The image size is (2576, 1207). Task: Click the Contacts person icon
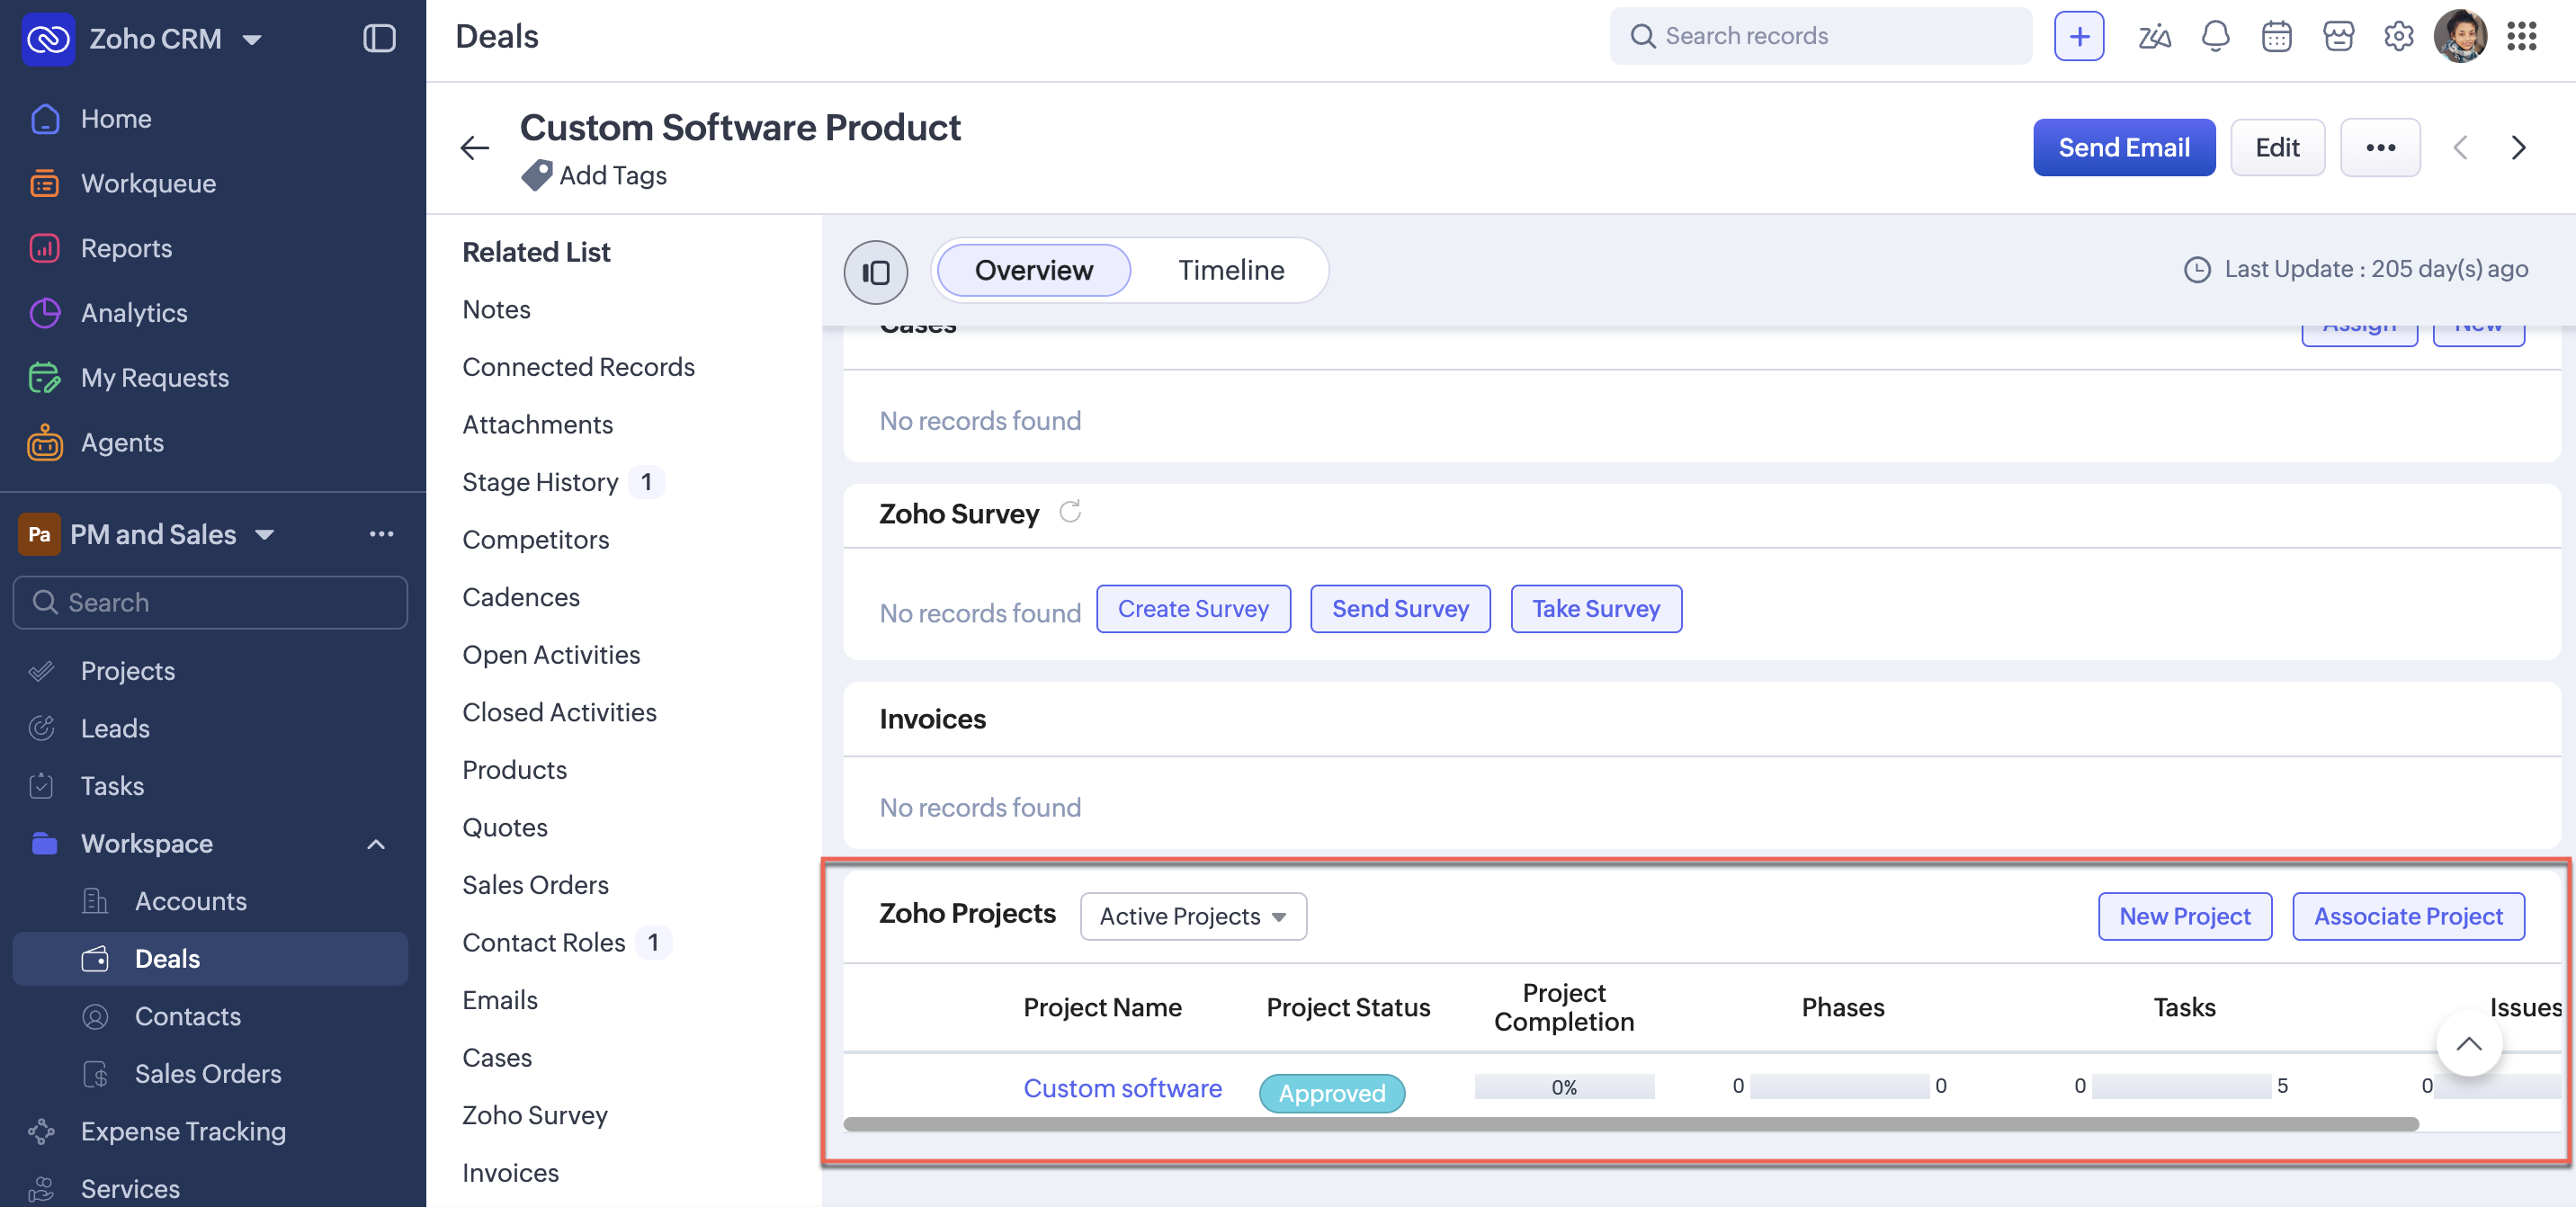(95, 1016)
